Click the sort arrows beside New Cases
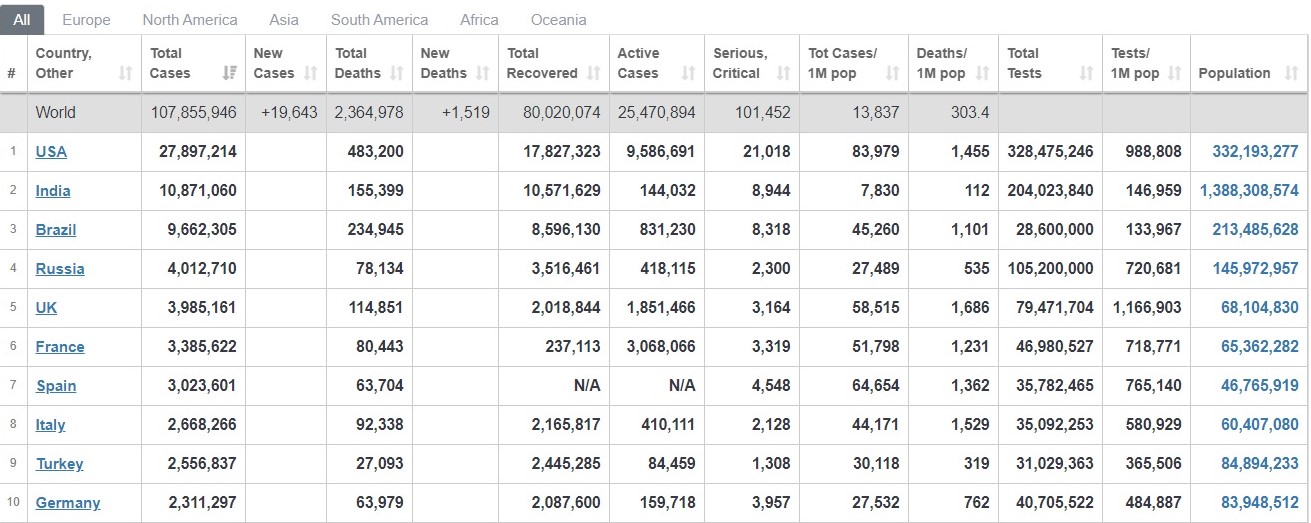 tap(310, 73)
